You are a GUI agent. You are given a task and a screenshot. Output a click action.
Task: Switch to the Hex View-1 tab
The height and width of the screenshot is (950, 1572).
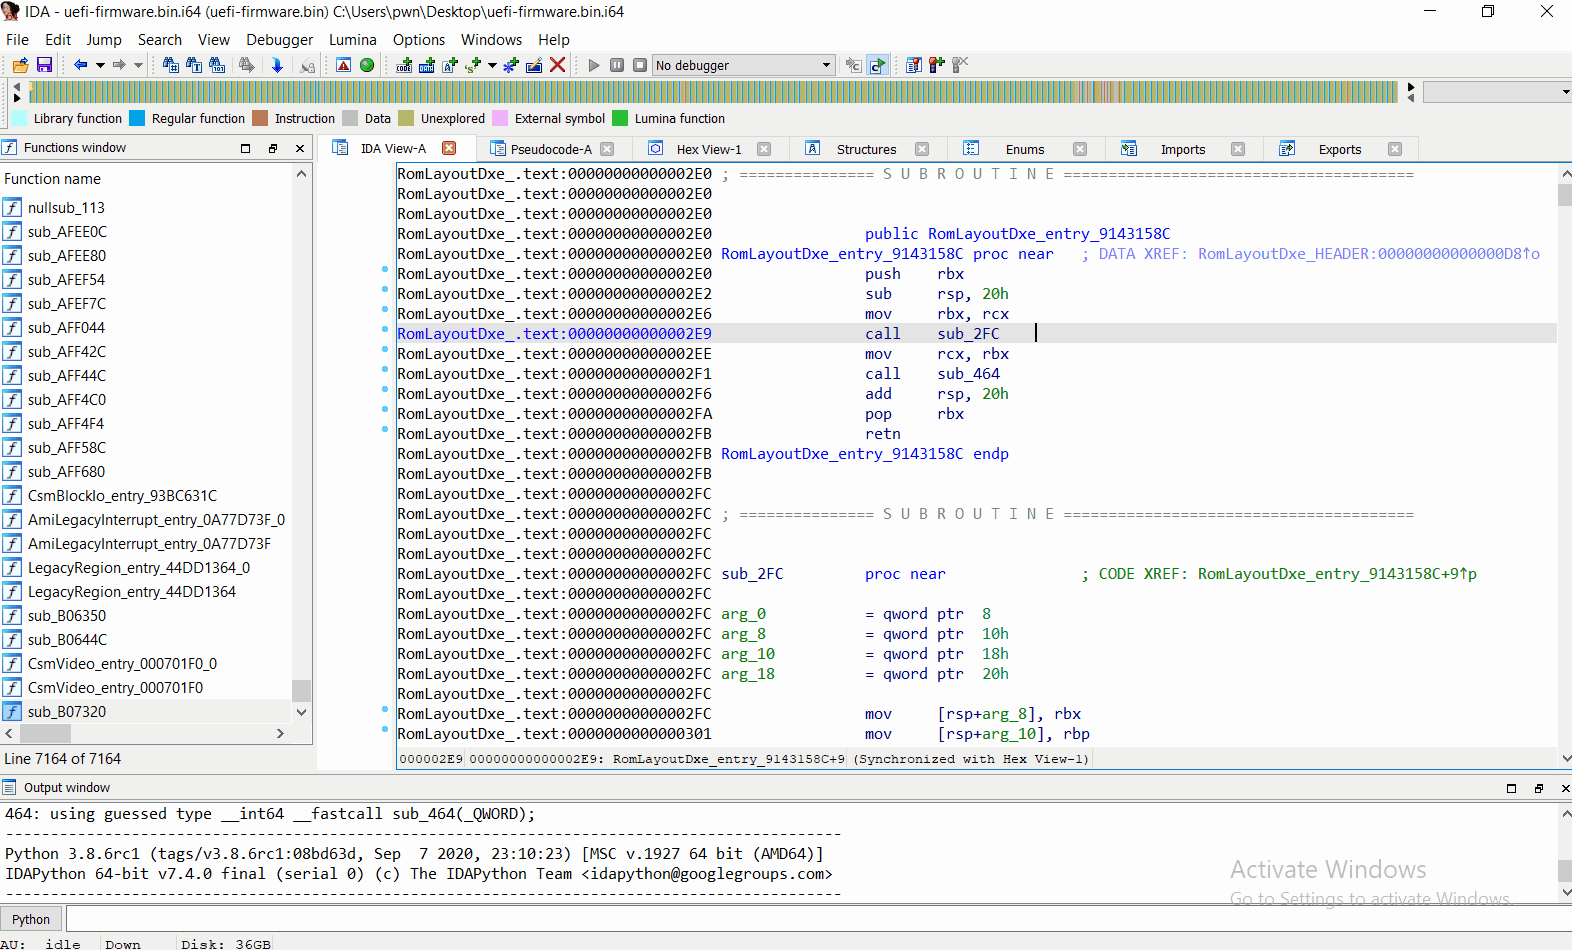pyautogui.click(x=708, y=149)
